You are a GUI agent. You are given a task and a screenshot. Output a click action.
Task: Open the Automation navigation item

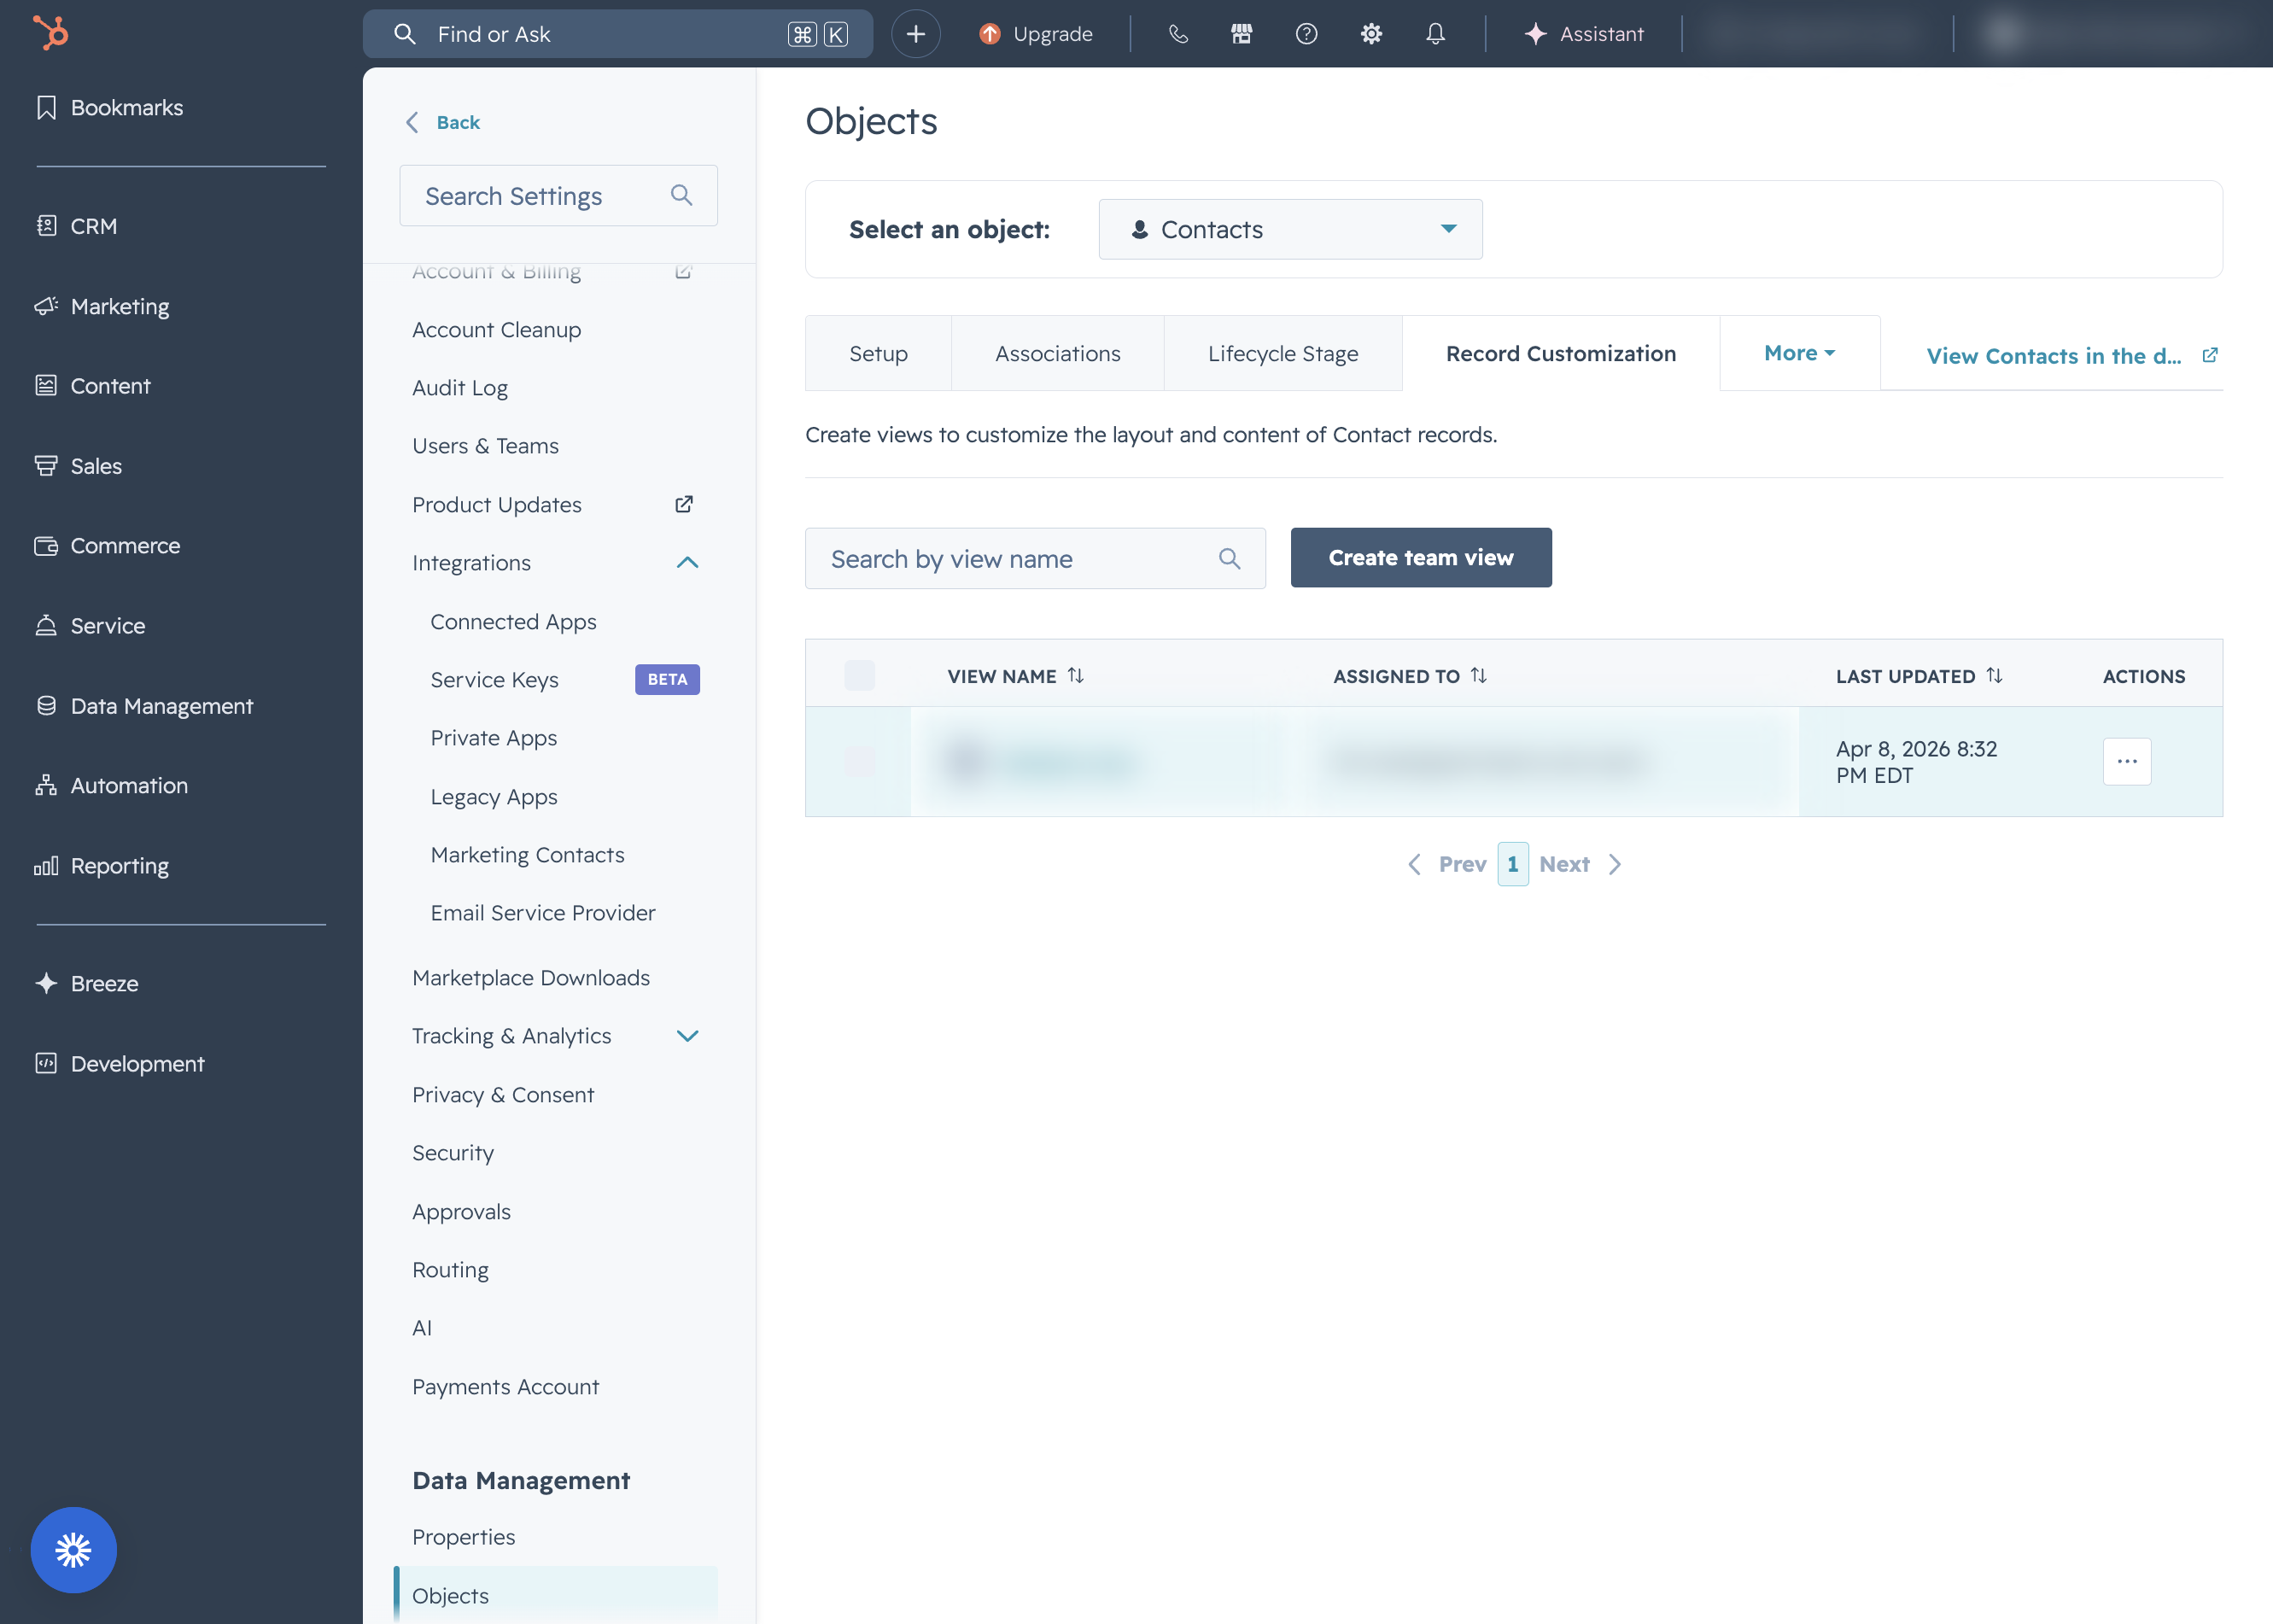[x=111, y=786]
